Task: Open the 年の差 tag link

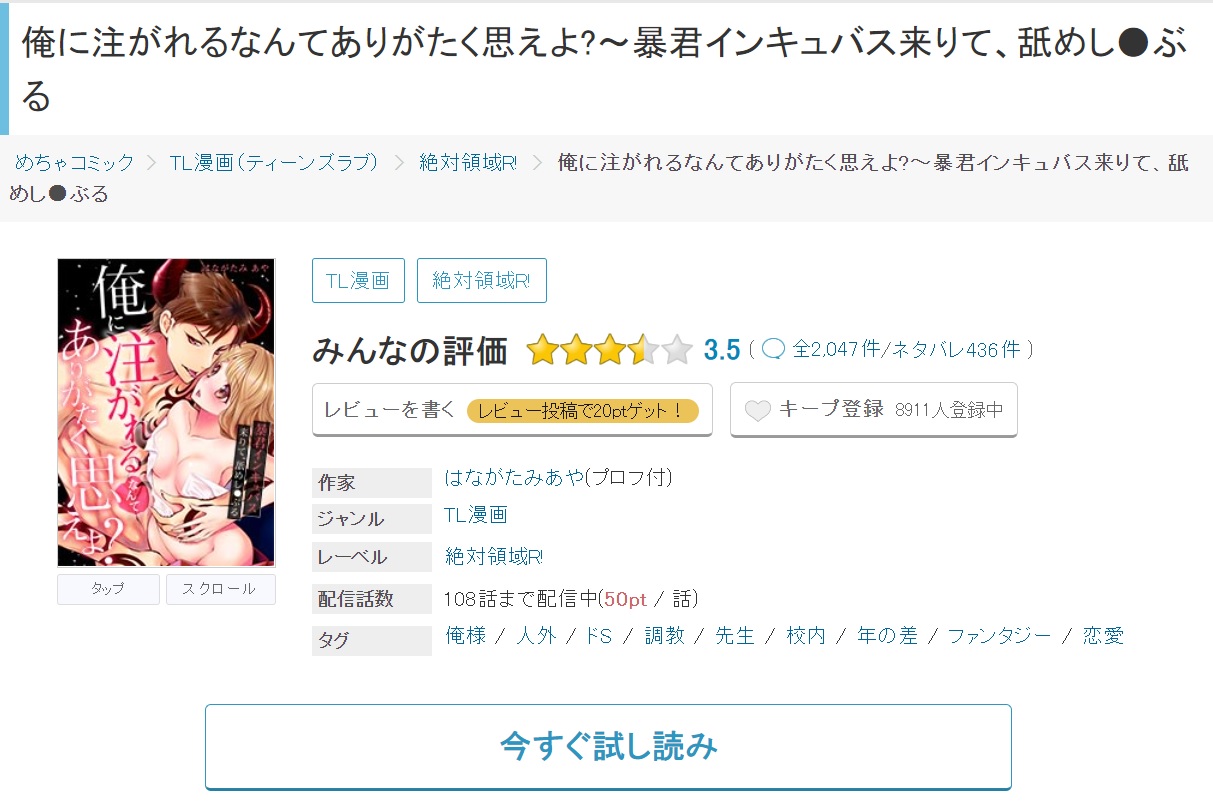Action: coord(887,636)
